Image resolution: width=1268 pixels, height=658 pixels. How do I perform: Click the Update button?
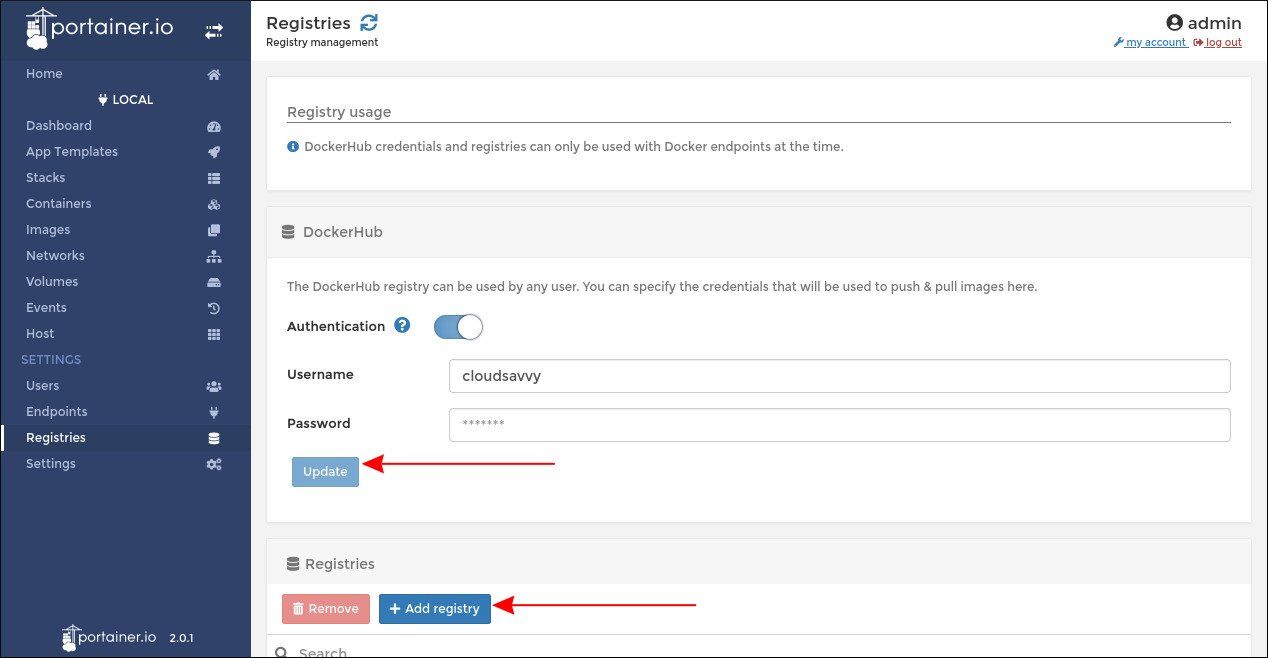(x=325, y=471)
